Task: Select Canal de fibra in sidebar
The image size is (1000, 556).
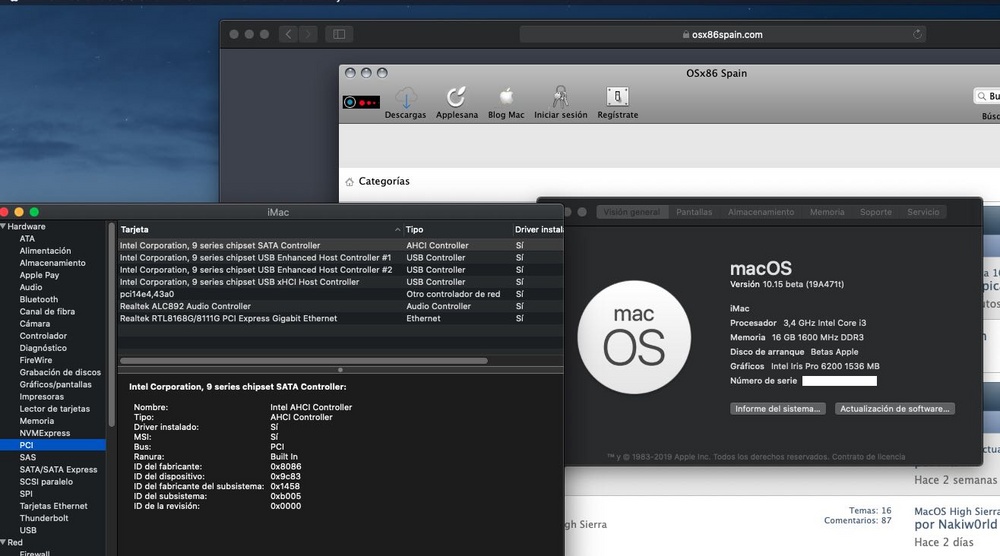Action: (47, 311)
